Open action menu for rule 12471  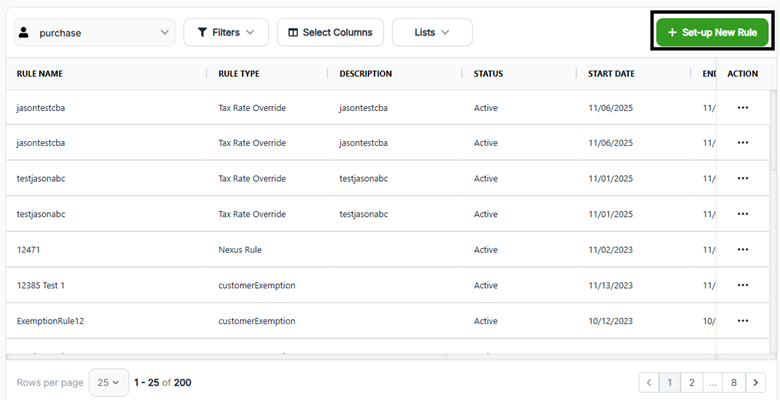click(x=743, y=250)
